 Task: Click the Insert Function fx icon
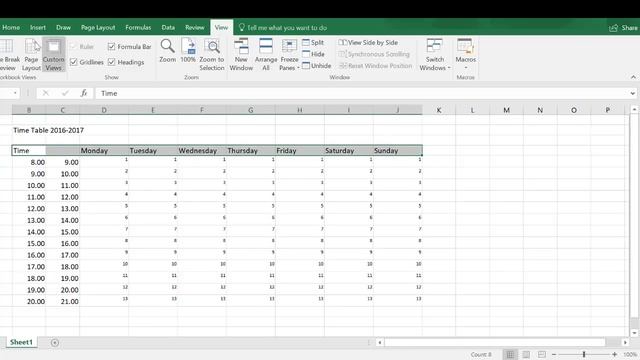[84, 93]
